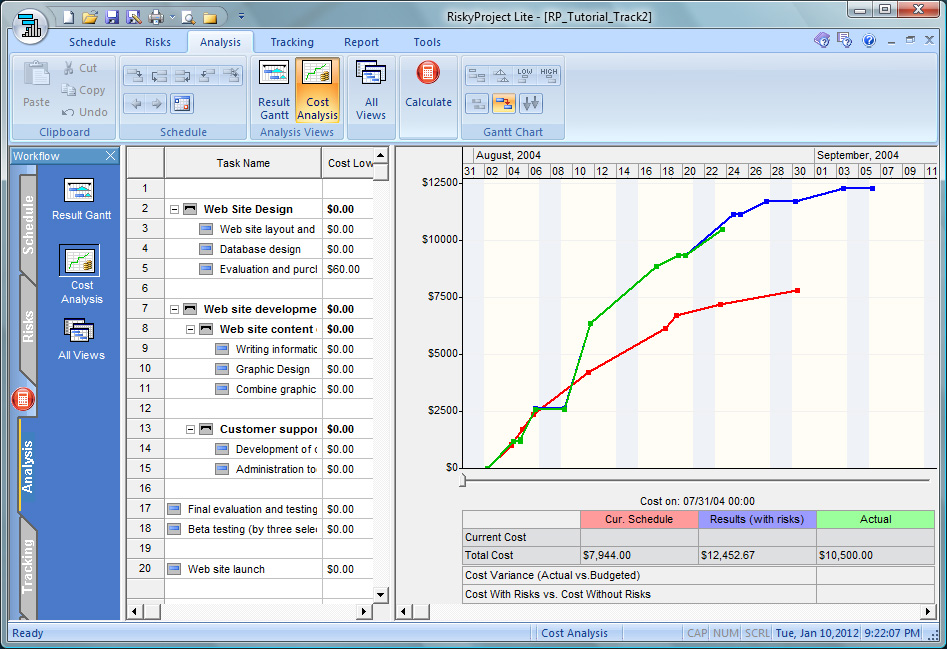The height and width of the screenshot is (649, 947).
Task: Switch to the Report ribbon tab
Action: click(x=361, y=42)
